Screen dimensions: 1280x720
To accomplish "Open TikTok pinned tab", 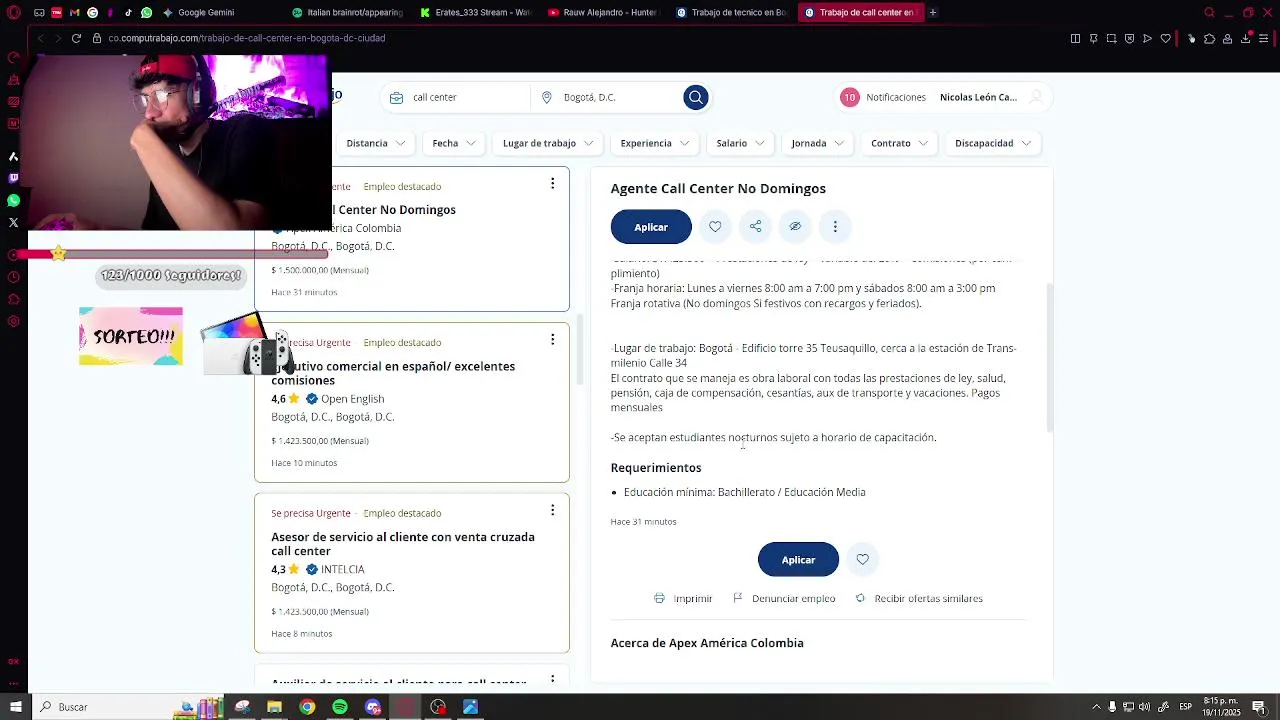I will click(128, 13).
